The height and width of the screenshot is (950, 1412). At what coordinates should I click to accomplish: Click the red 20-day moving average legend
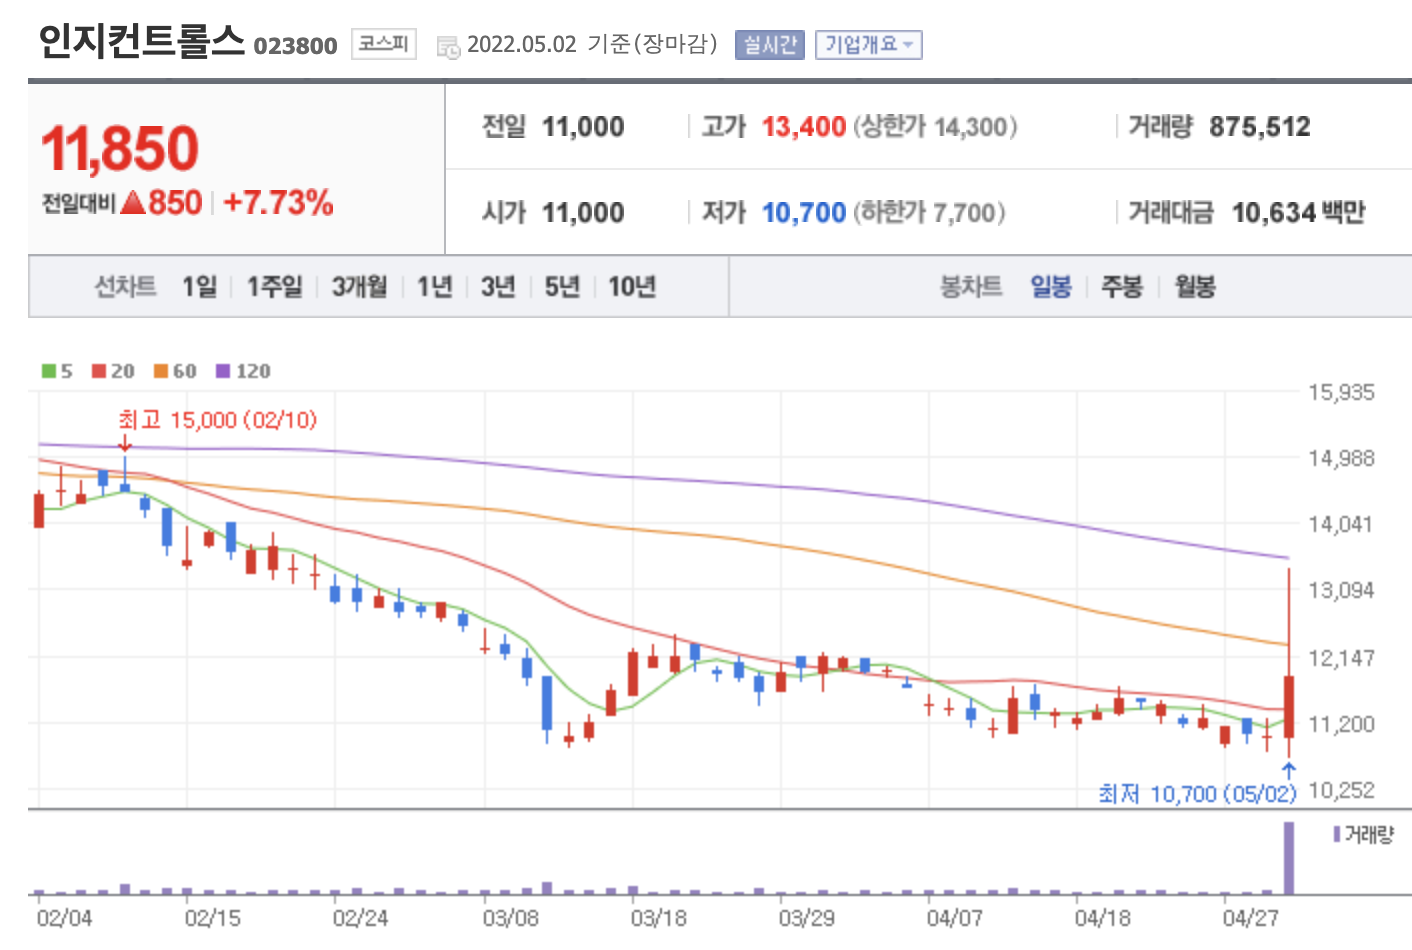coord(113,371)
